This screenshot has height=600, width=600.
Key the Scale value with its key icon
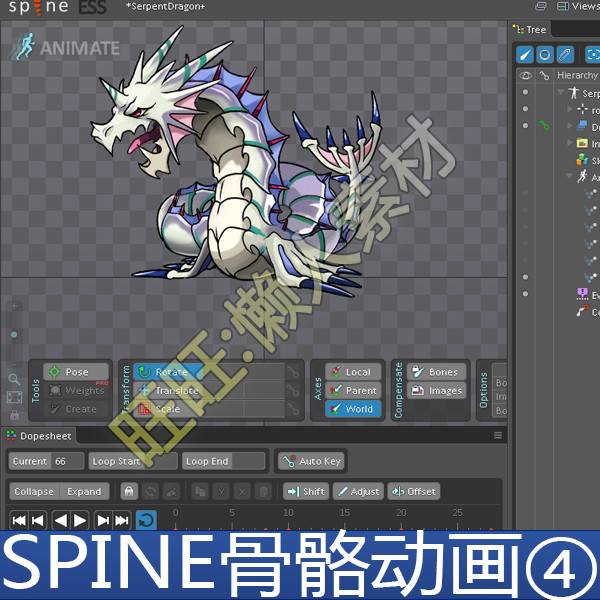[293, 409]
